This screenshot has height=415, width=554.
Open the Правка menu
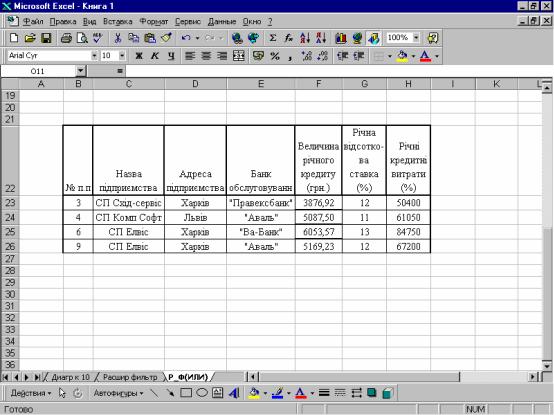[63, 22]
